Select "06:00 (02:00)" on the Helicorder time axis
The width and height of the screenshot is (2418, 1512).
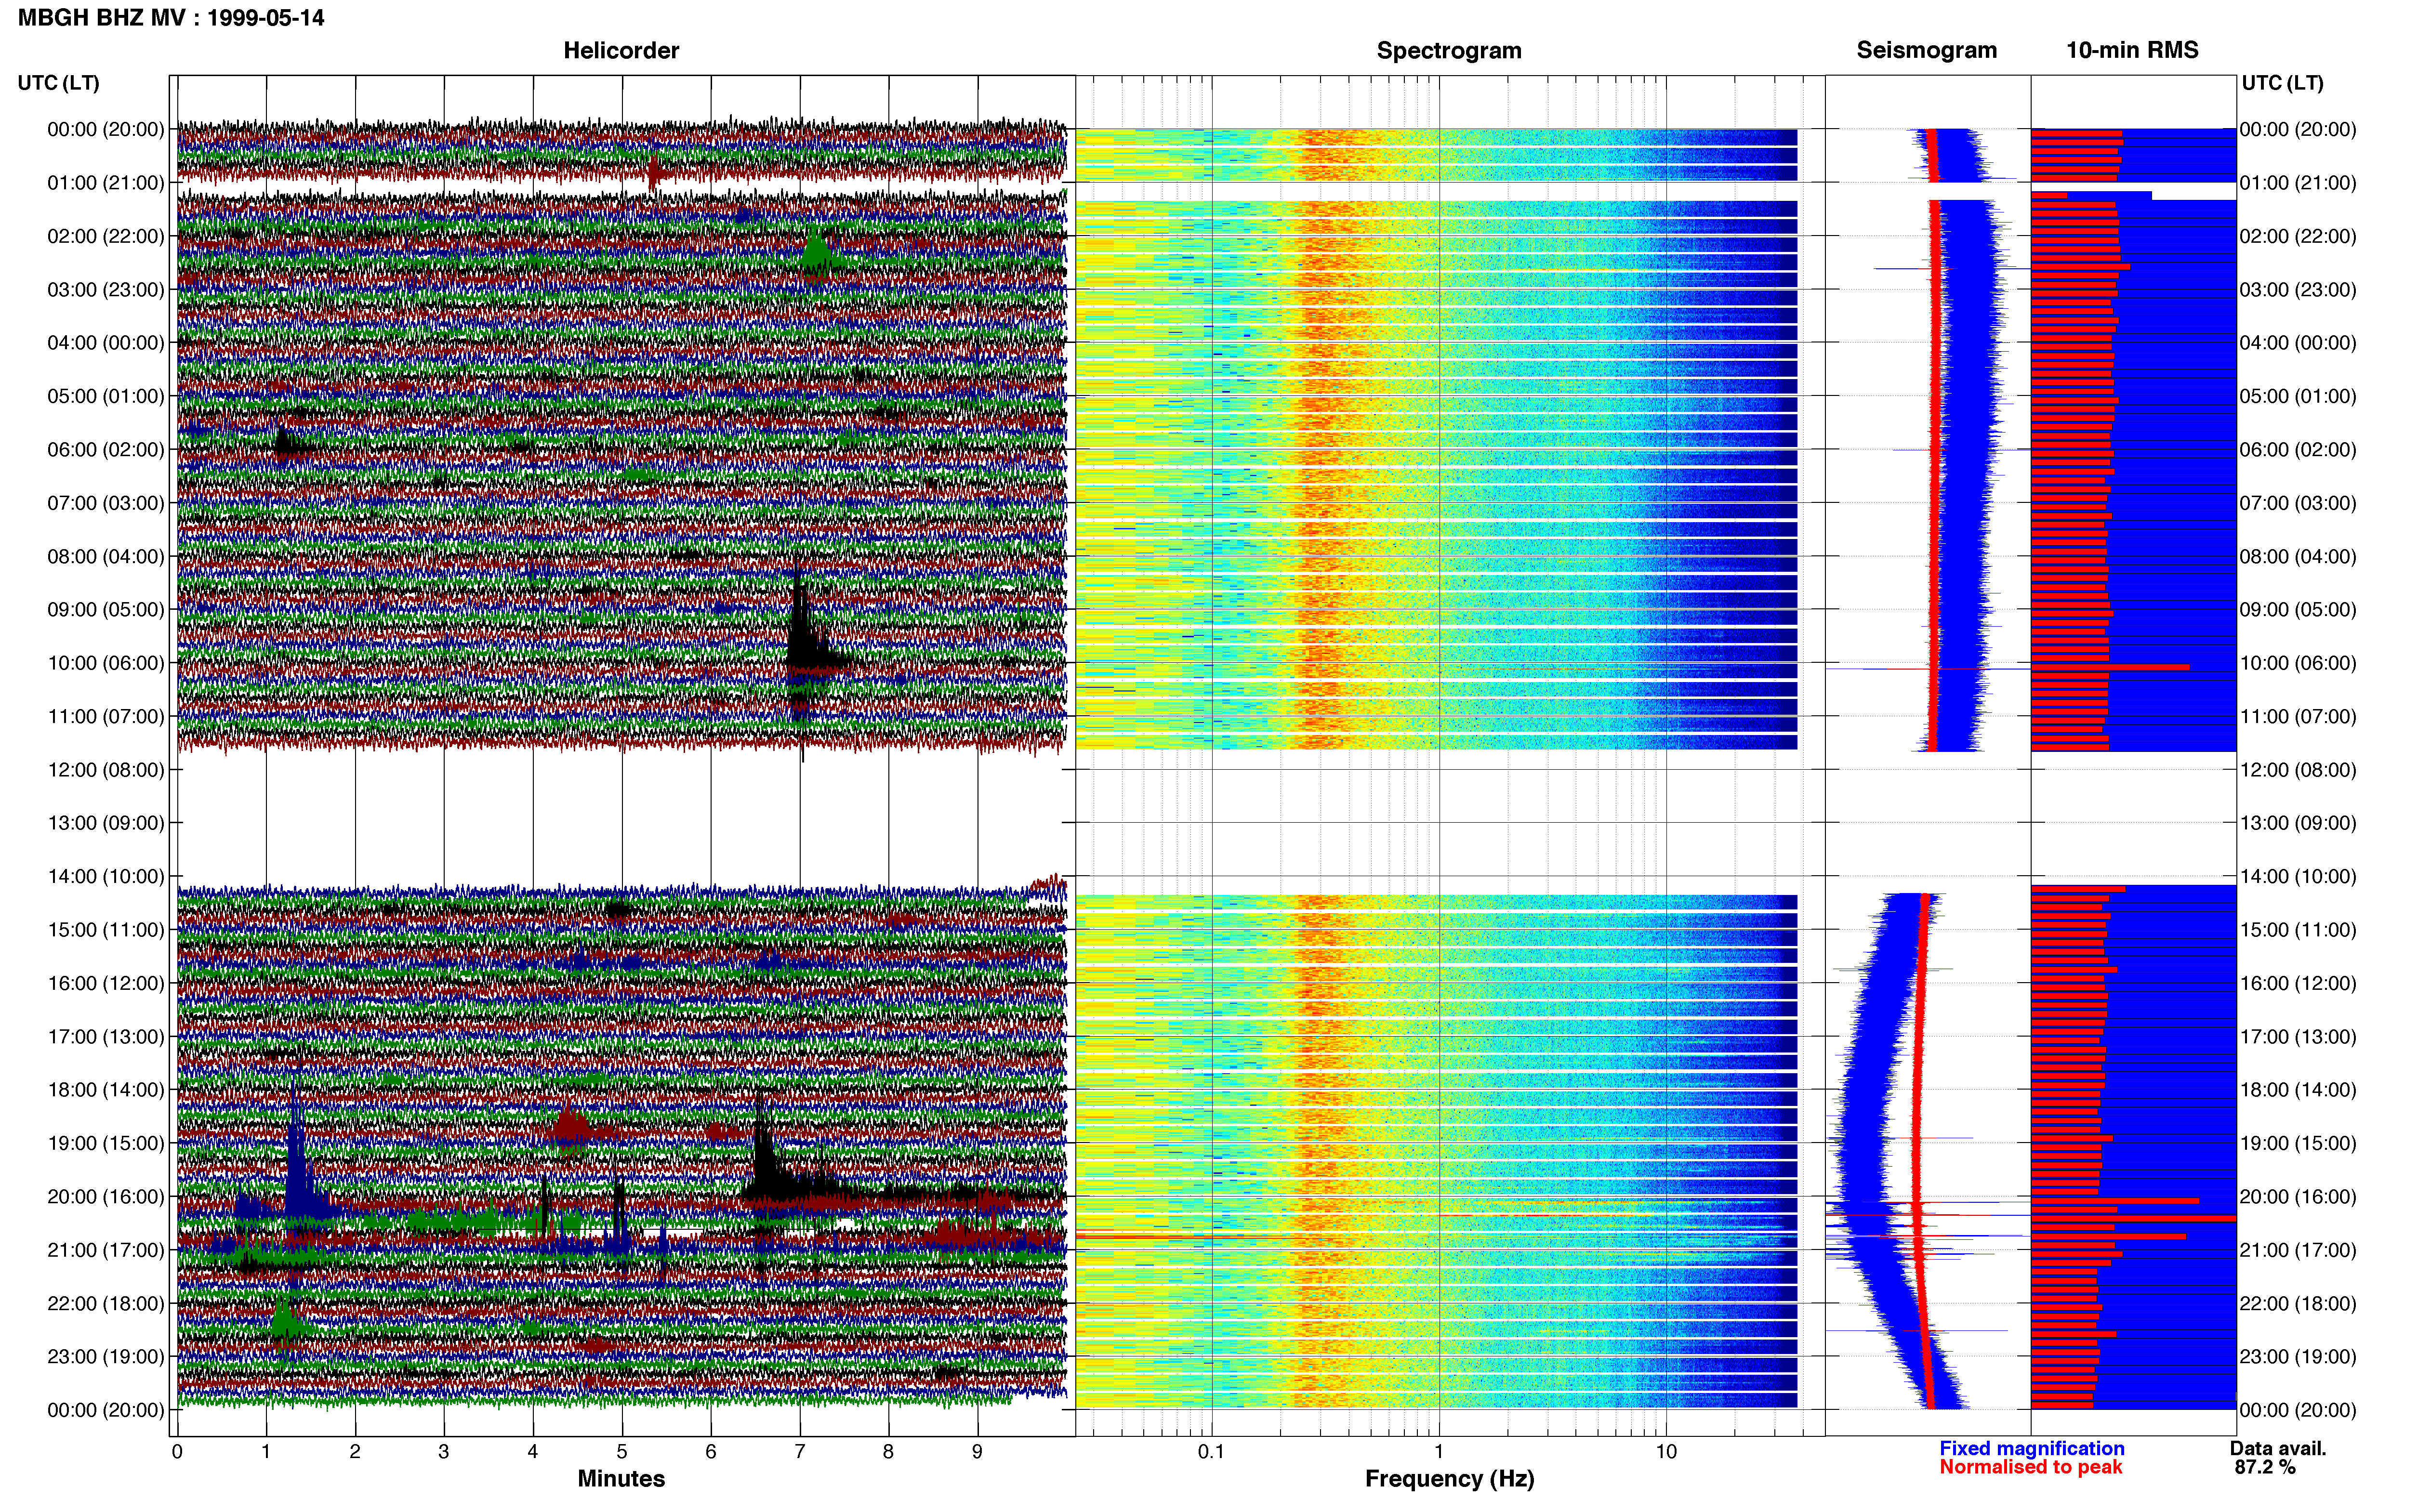(106, 450)
